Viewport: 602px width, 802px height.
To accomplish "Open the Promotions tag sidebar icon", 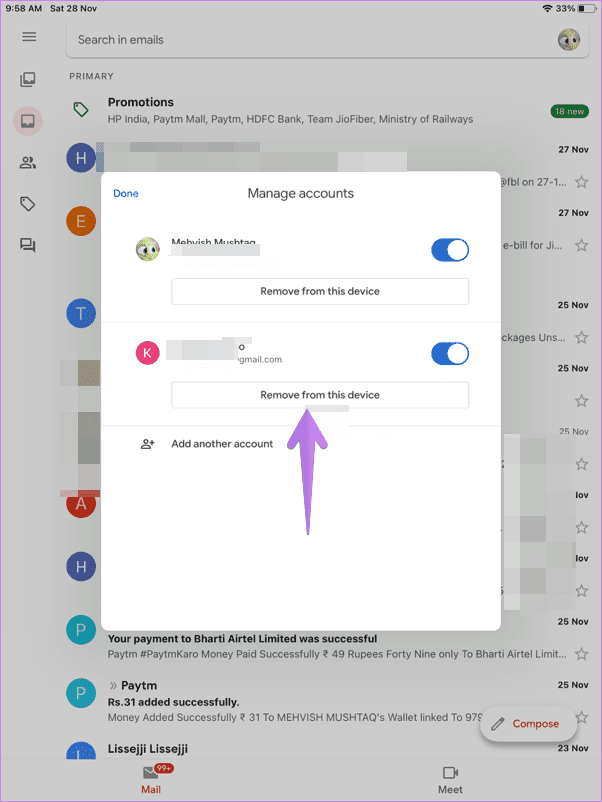I will coord(28,204).
